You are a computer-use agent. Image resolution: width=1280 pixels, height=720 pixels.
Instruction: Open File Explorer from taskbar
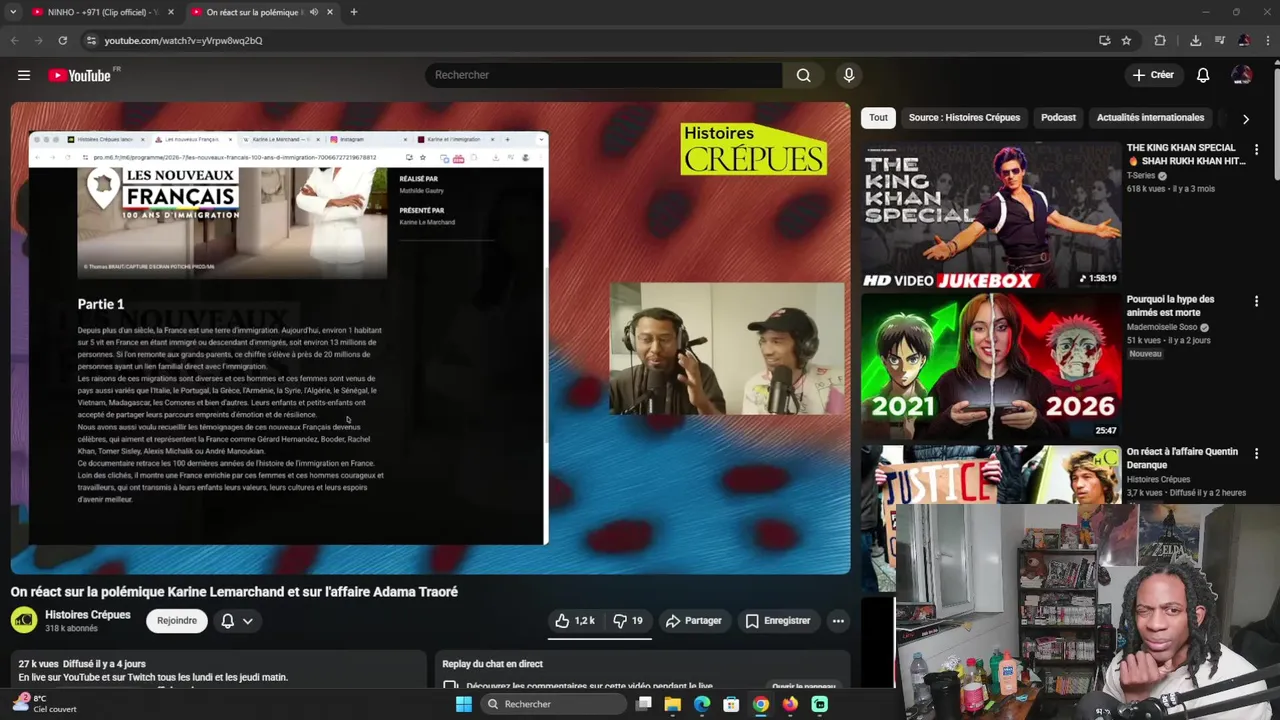pyautogui.click(x=673, y=704)
